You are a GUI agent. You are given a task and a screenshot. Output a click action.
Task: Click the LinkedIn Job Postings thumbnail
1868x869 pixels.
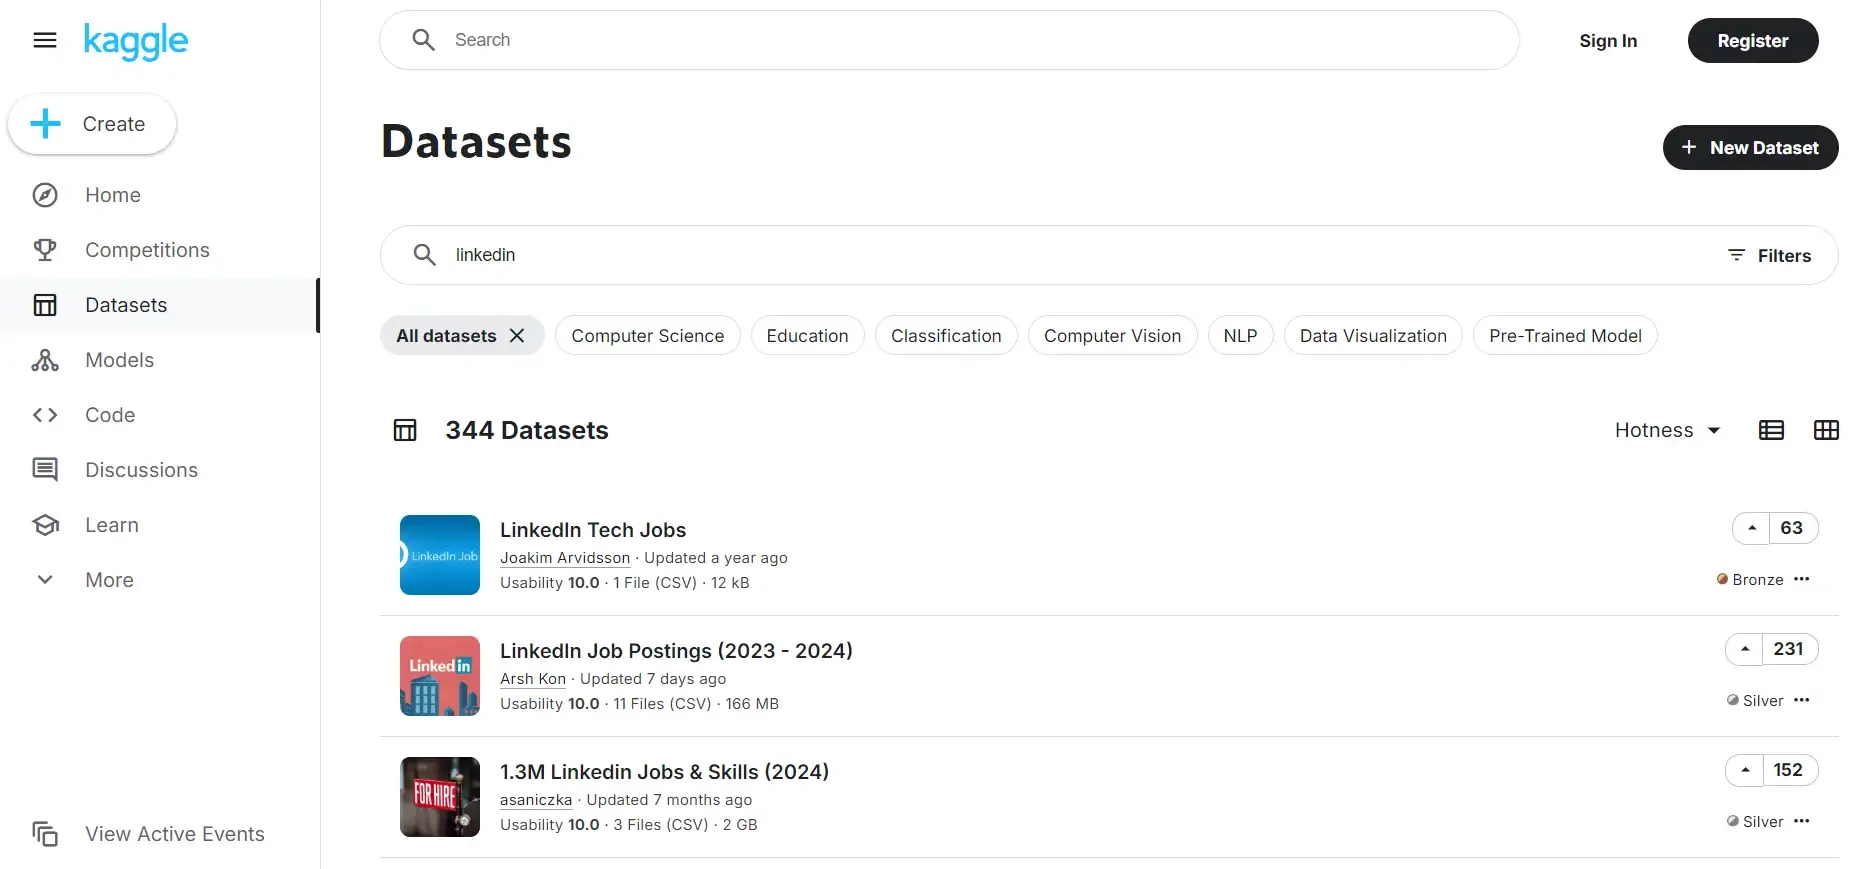pos(440,676)
